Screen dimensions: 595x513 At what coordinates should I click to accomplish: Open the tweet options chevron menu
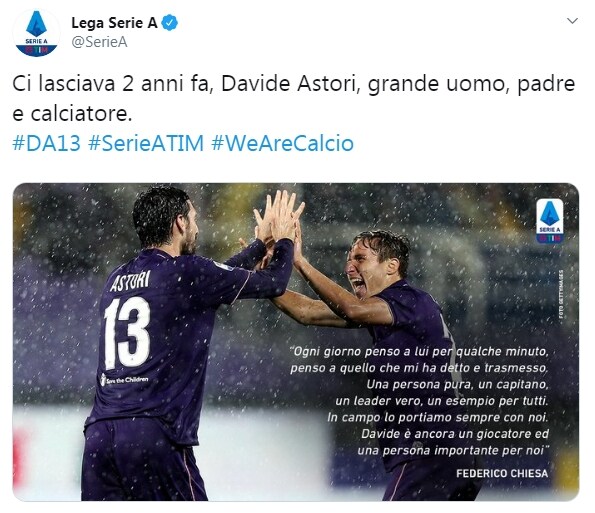(572, 21)
